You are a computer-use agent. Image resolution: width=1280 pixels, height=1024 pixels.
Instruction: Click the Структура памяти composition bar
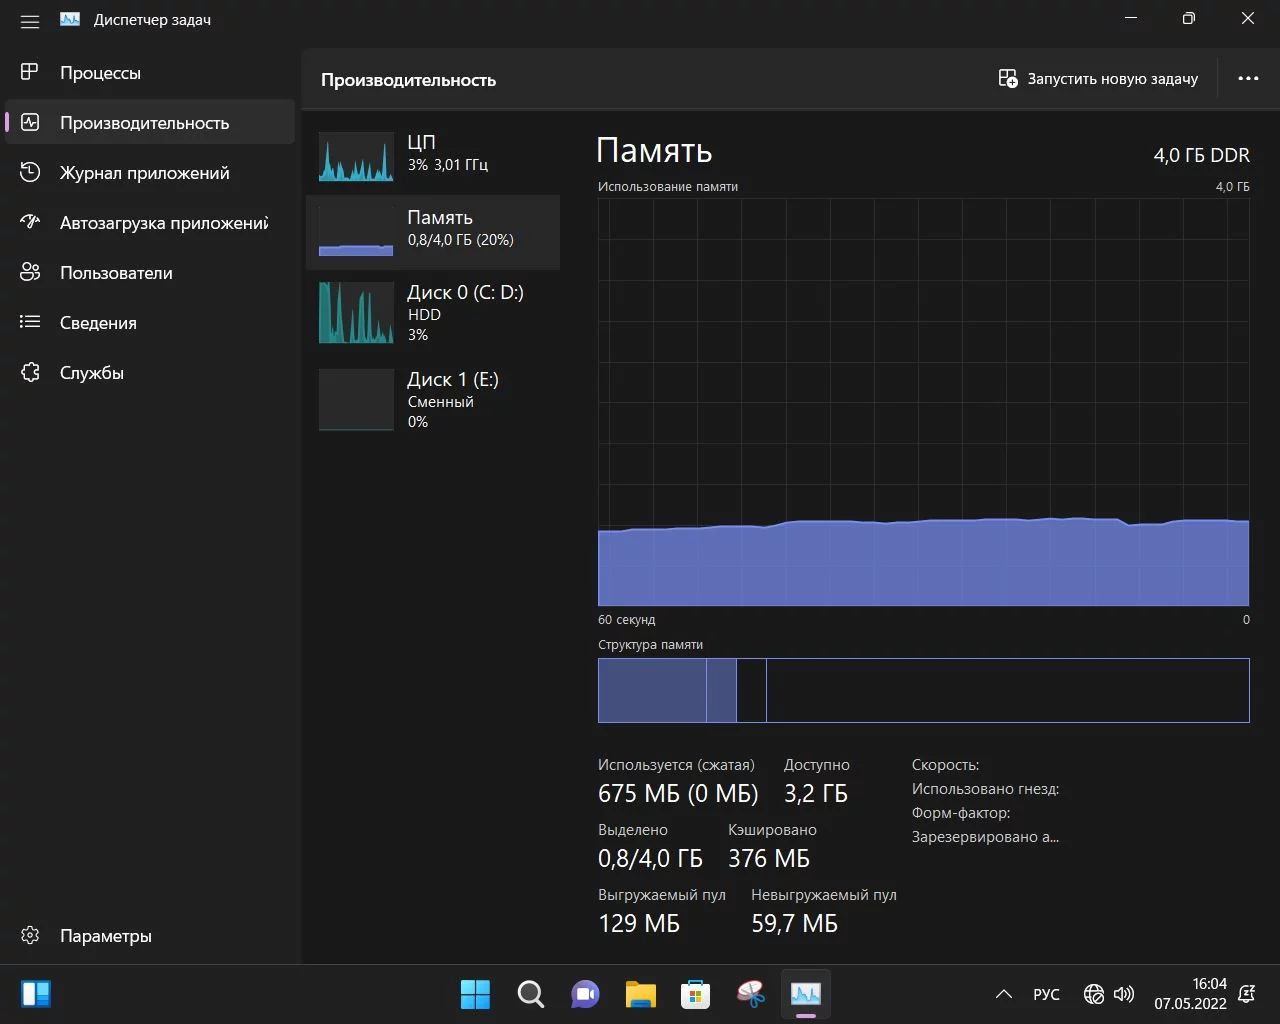pyautogui.click(x=923, y=690)
